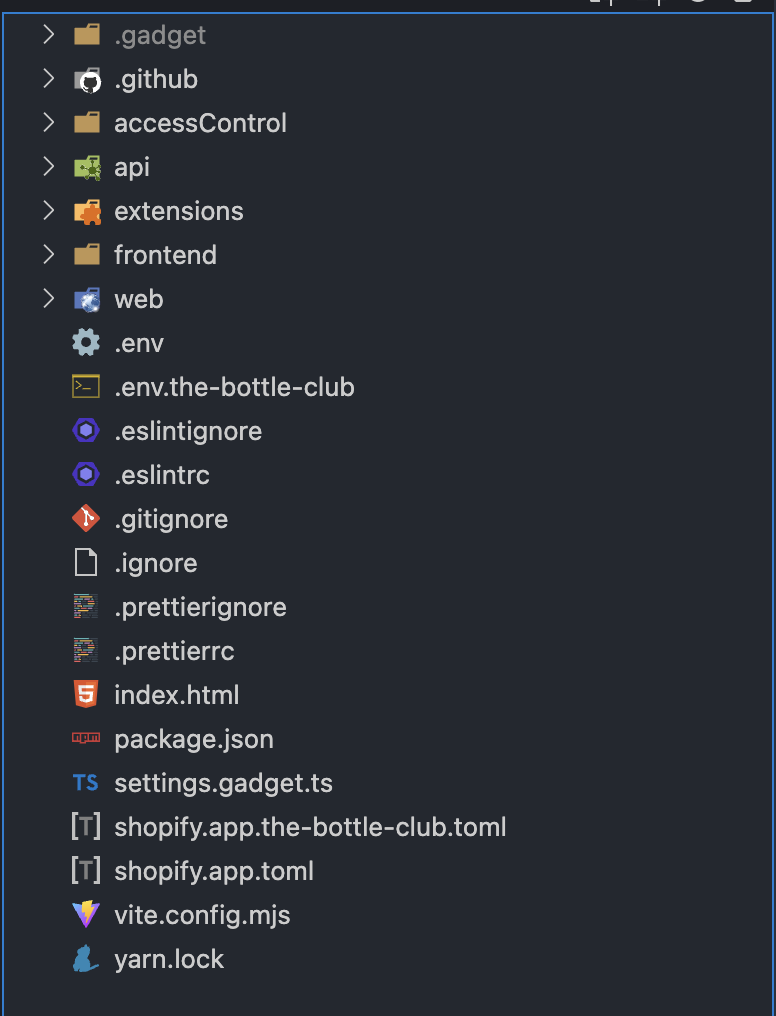The height and width of the screenshot is (1016, 776).
Task: Expand the web folder chevron
Action: pyautogui.click(x=48, y=299)
